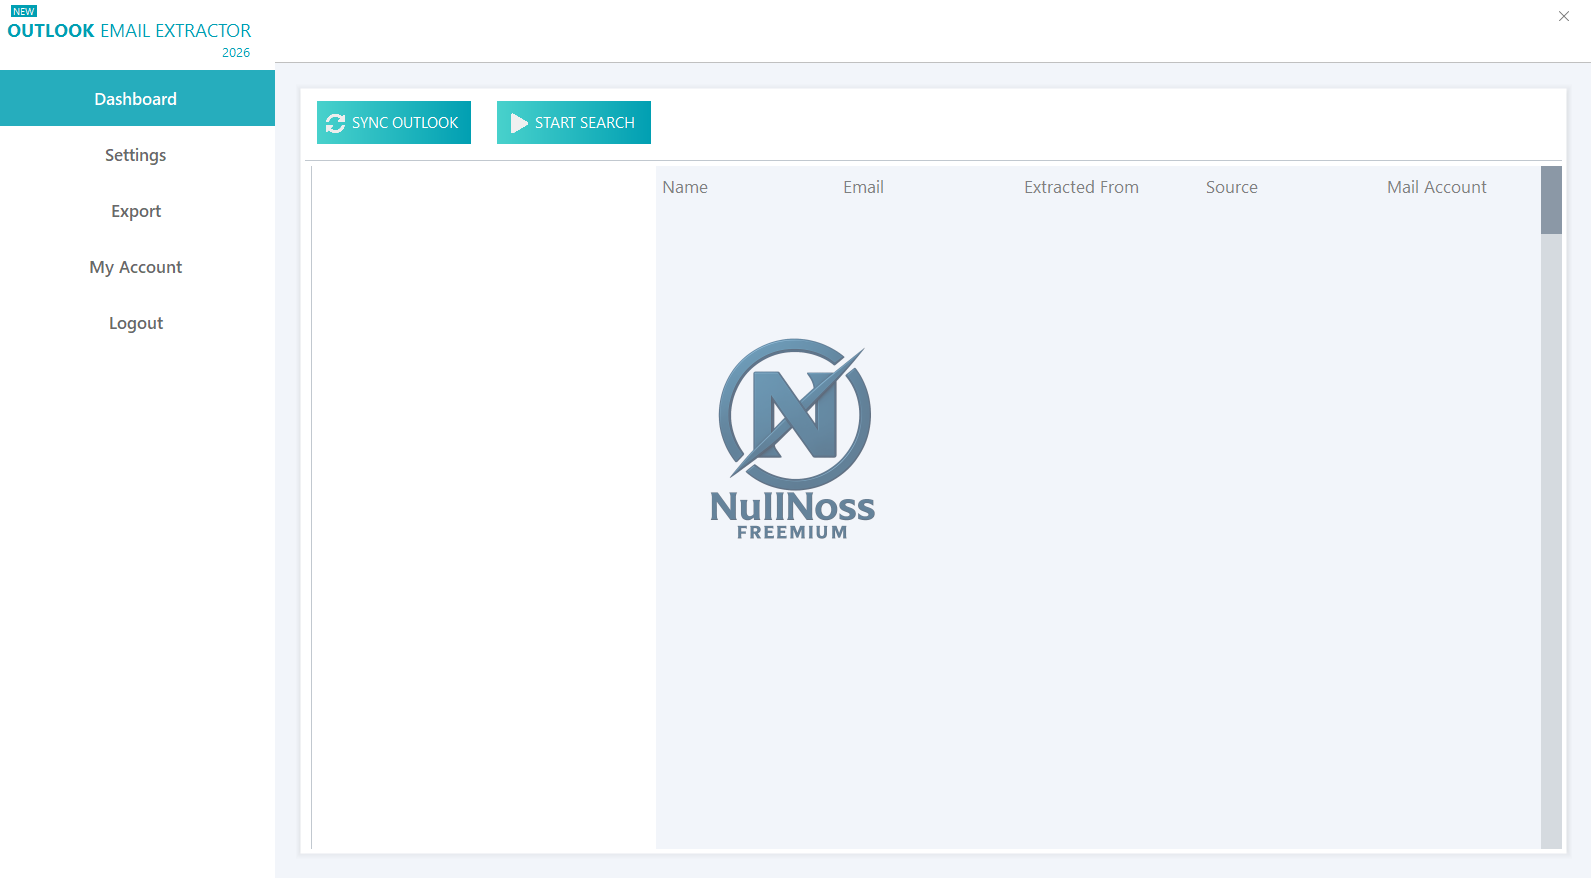Click the Extracted From column header
The image size is (1591, 878).
pyautogui.click(x=1081, y=187)
